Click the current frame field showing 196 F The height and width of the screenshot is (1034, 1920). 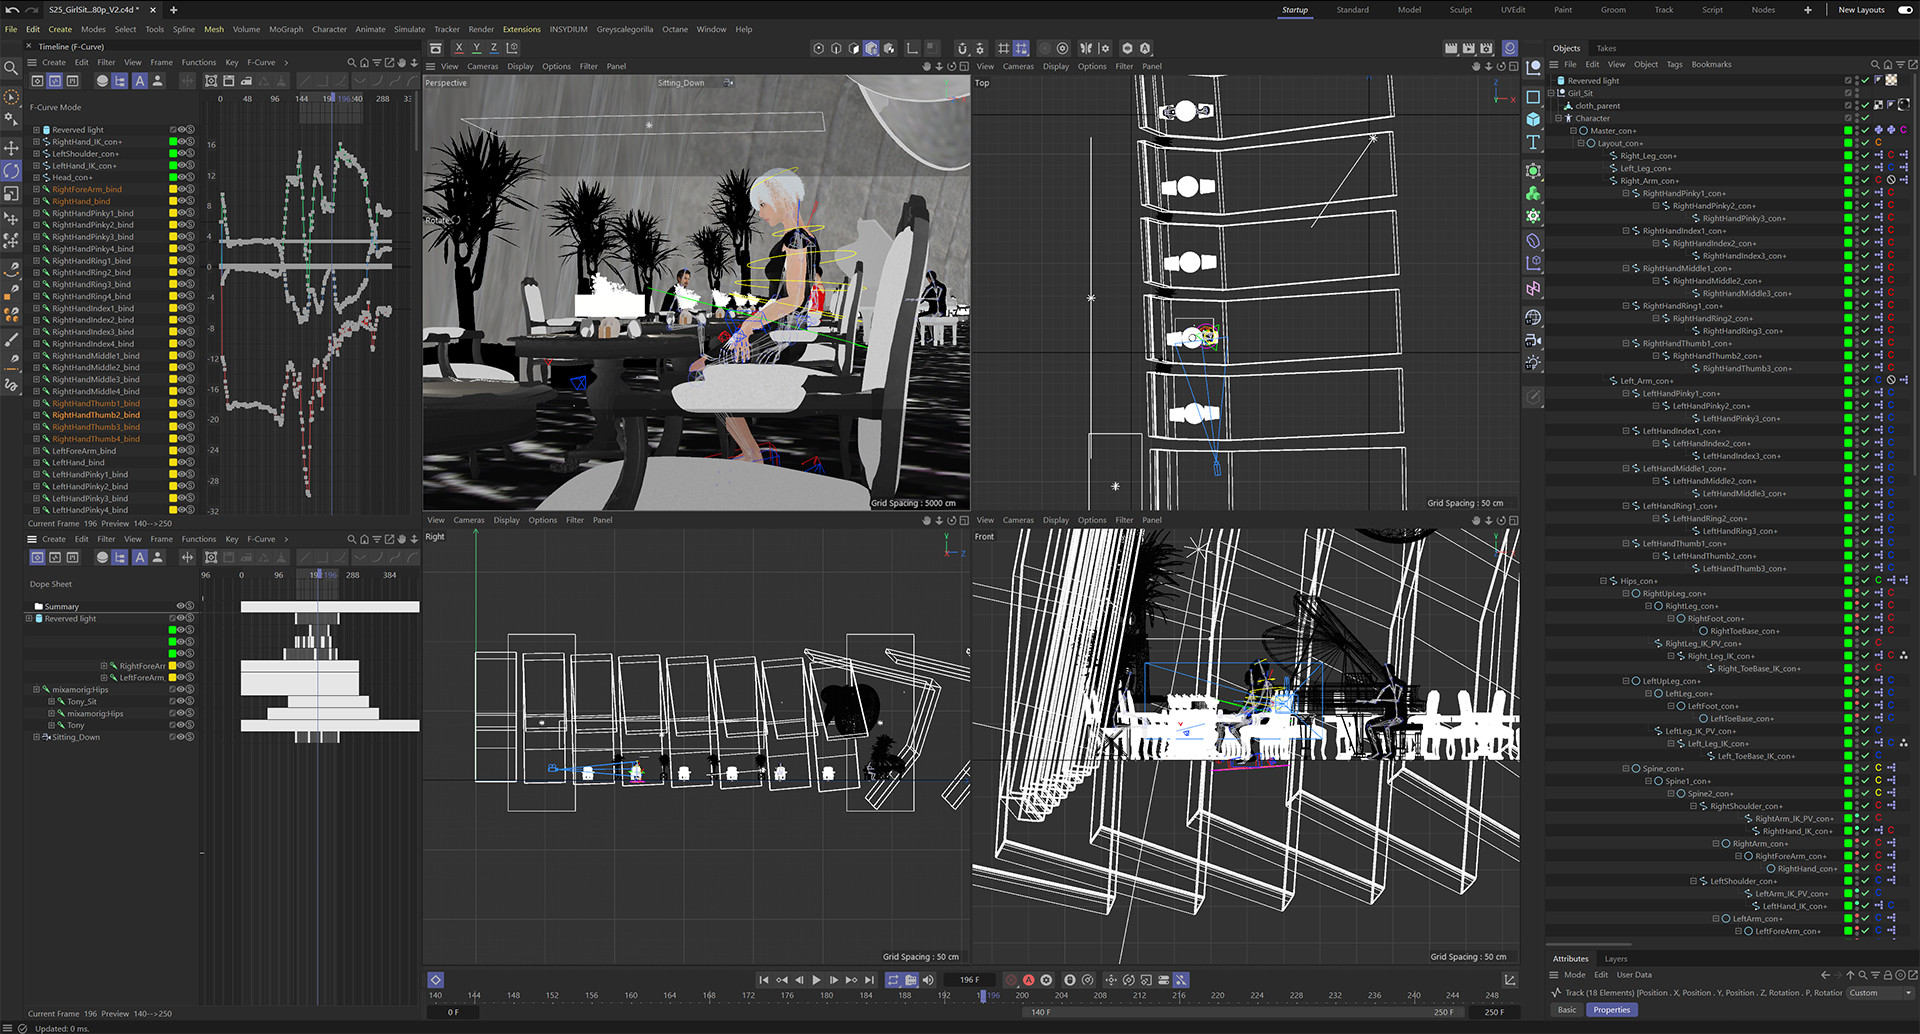(x=970, y=980)
